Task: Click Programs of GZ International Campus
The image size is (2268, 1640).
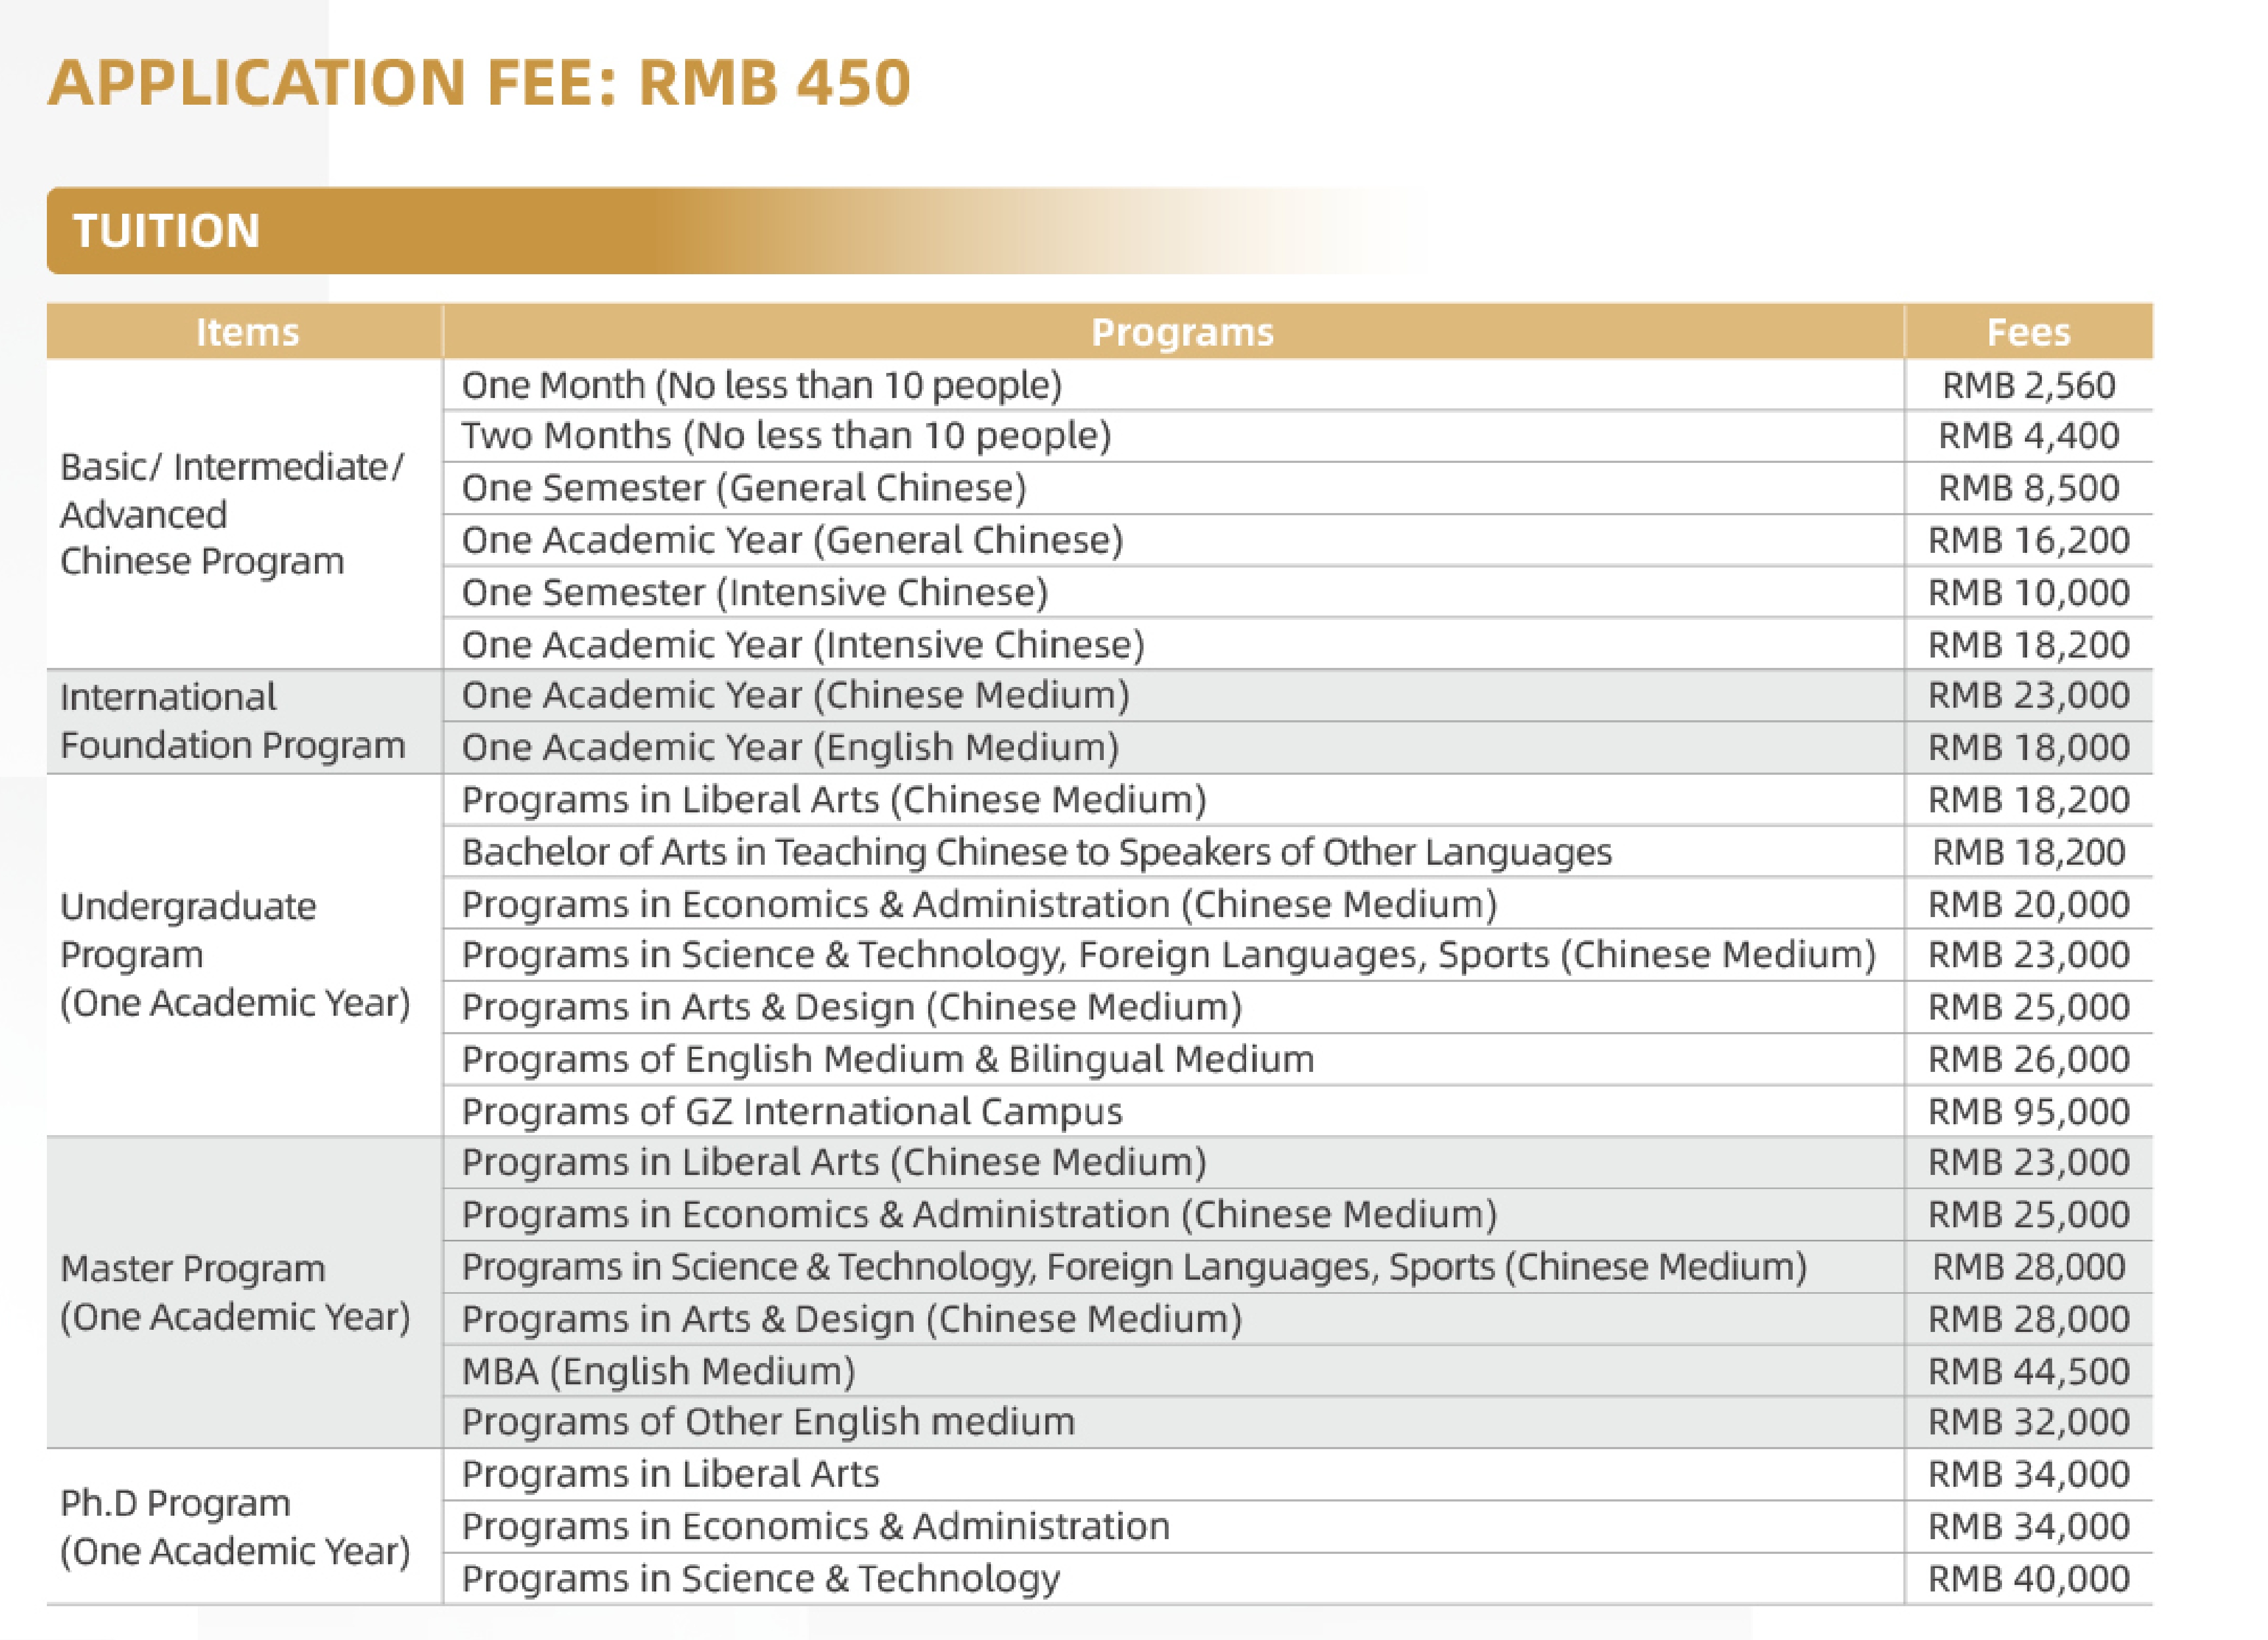Action: (x=792, y=1111)
